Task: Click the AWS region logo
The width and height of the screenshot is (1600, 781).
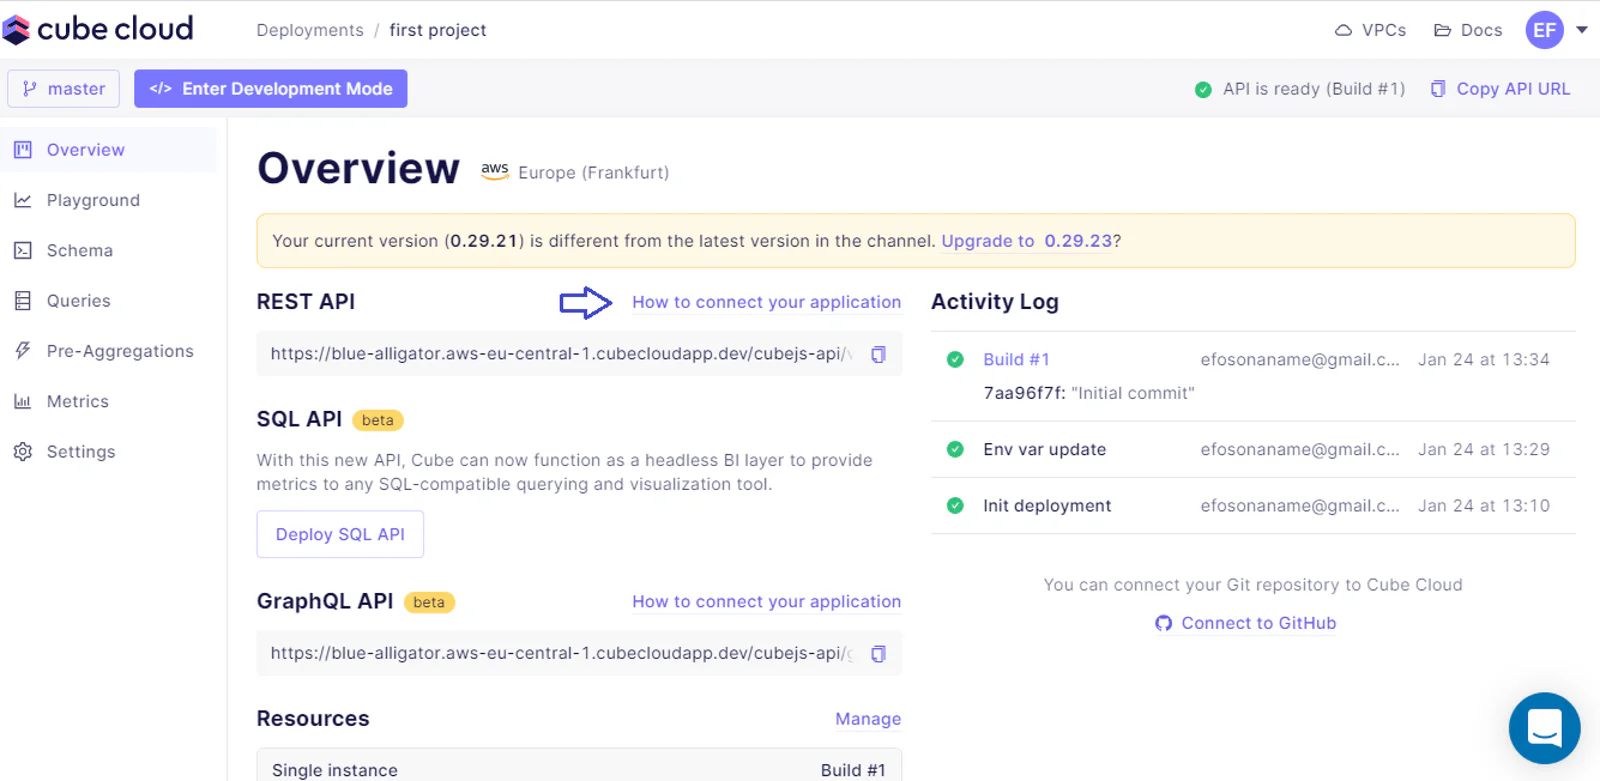Action: 494,171
